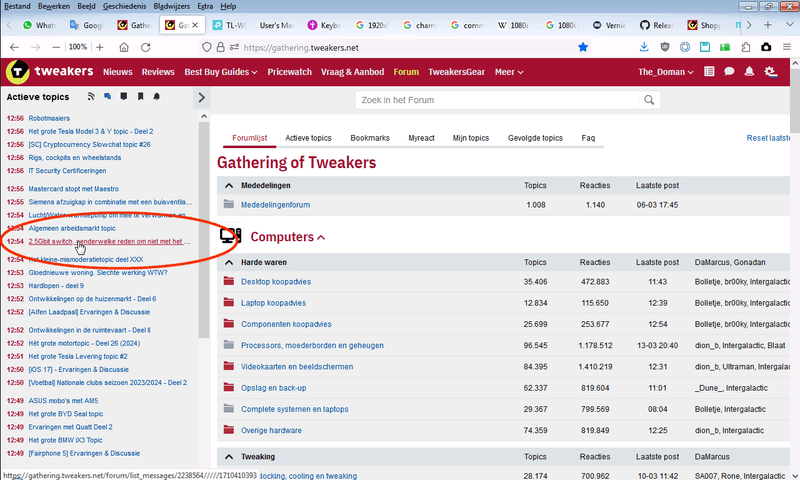Collapse the Mededelingen section chevron
The height and width of the screenshot is (480, 800).
point(229,186)
